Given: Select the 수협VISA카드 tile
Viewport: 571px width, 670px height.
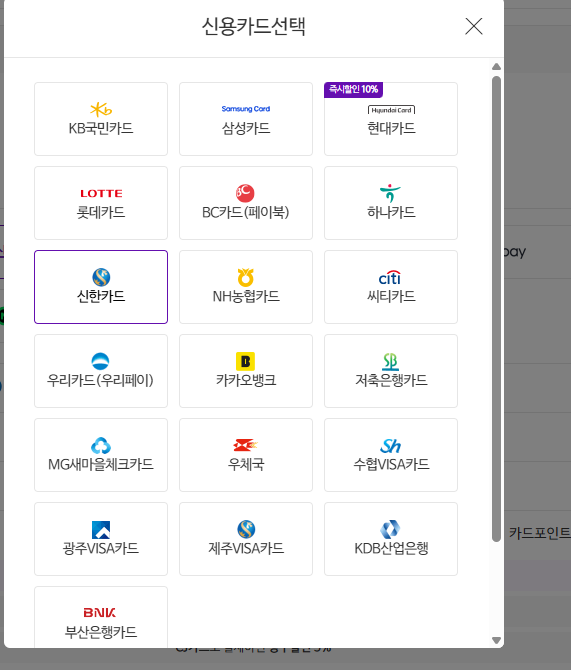Looking at the screenshot, I should click(x=391, y=455).
